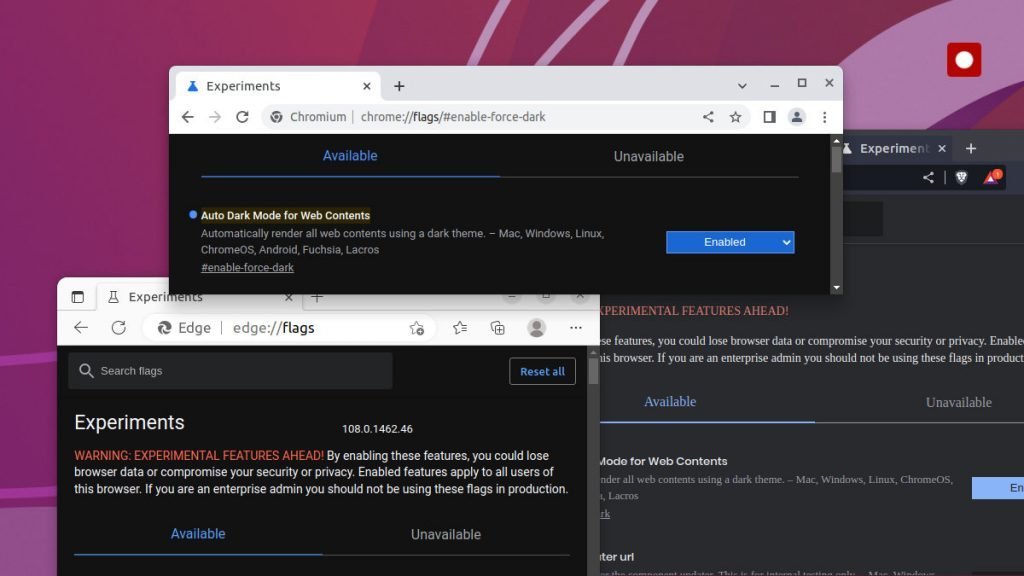
Task: Click the Edge profile avatar
Action: pos(537,328)
